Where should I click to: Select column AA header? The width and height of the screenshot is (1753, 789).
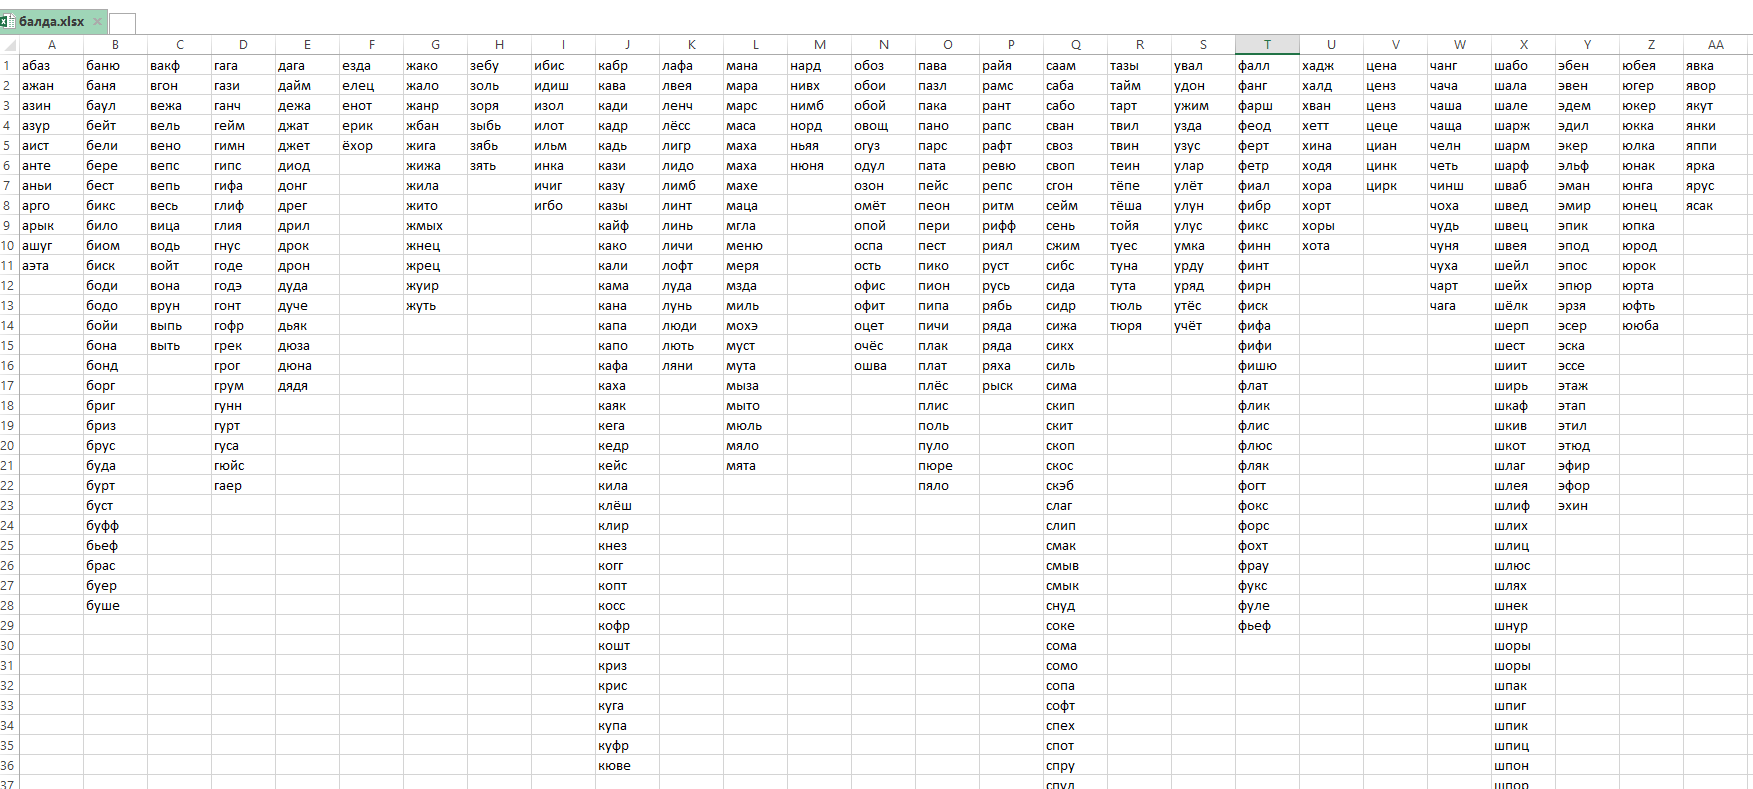[1716, 45]
